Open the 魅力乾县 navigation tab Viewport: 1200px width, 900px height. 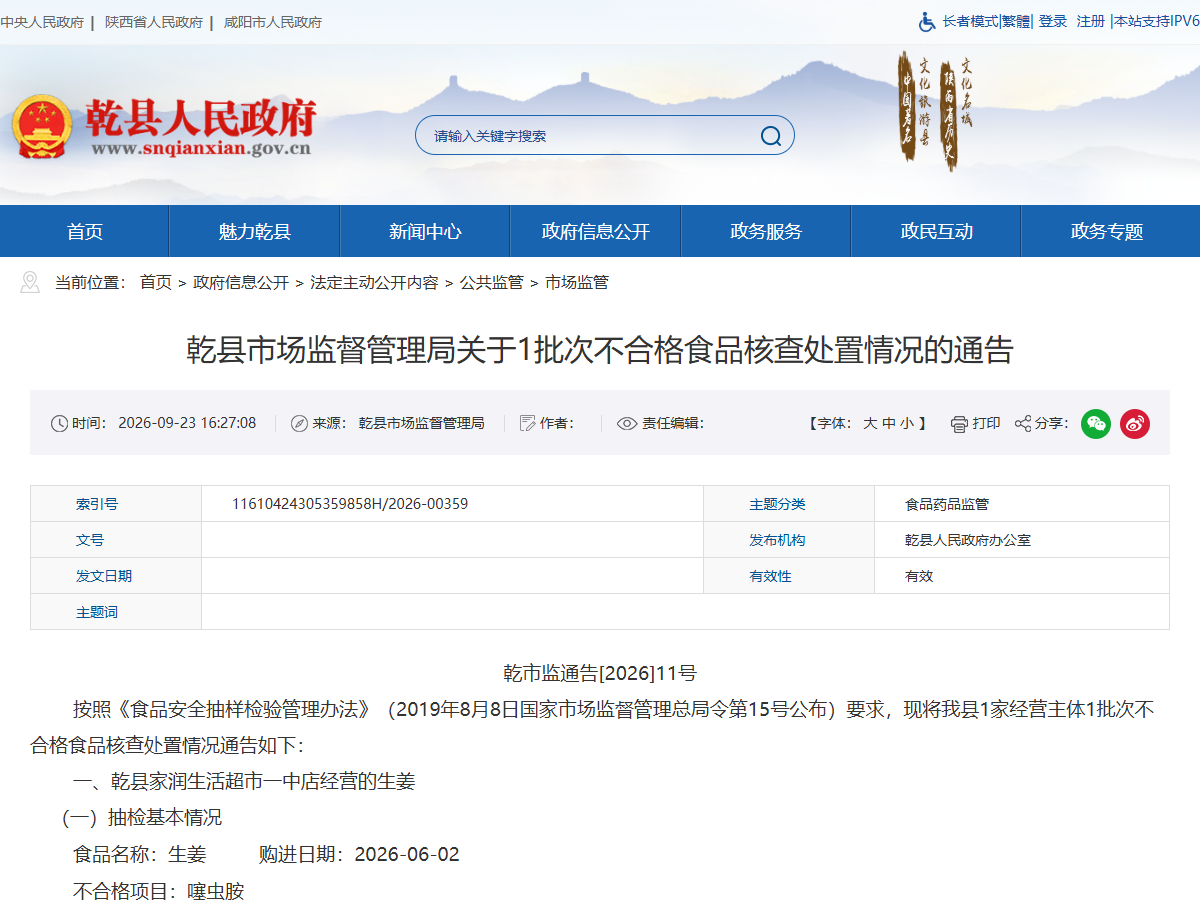pos(255,231)
